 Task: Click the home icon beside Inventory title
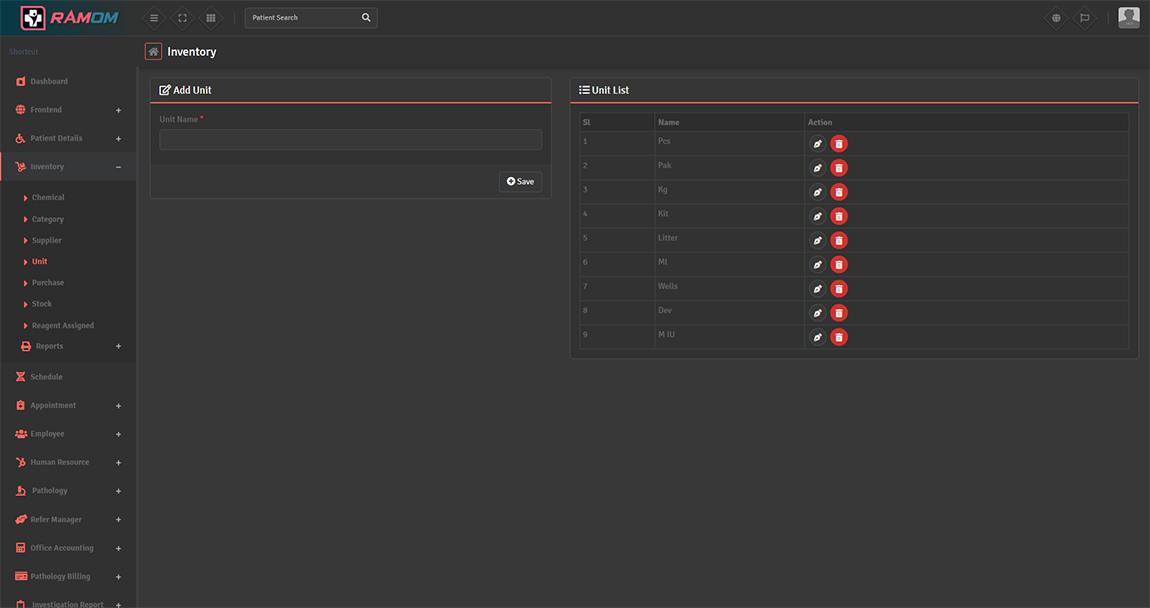(153, 52)
